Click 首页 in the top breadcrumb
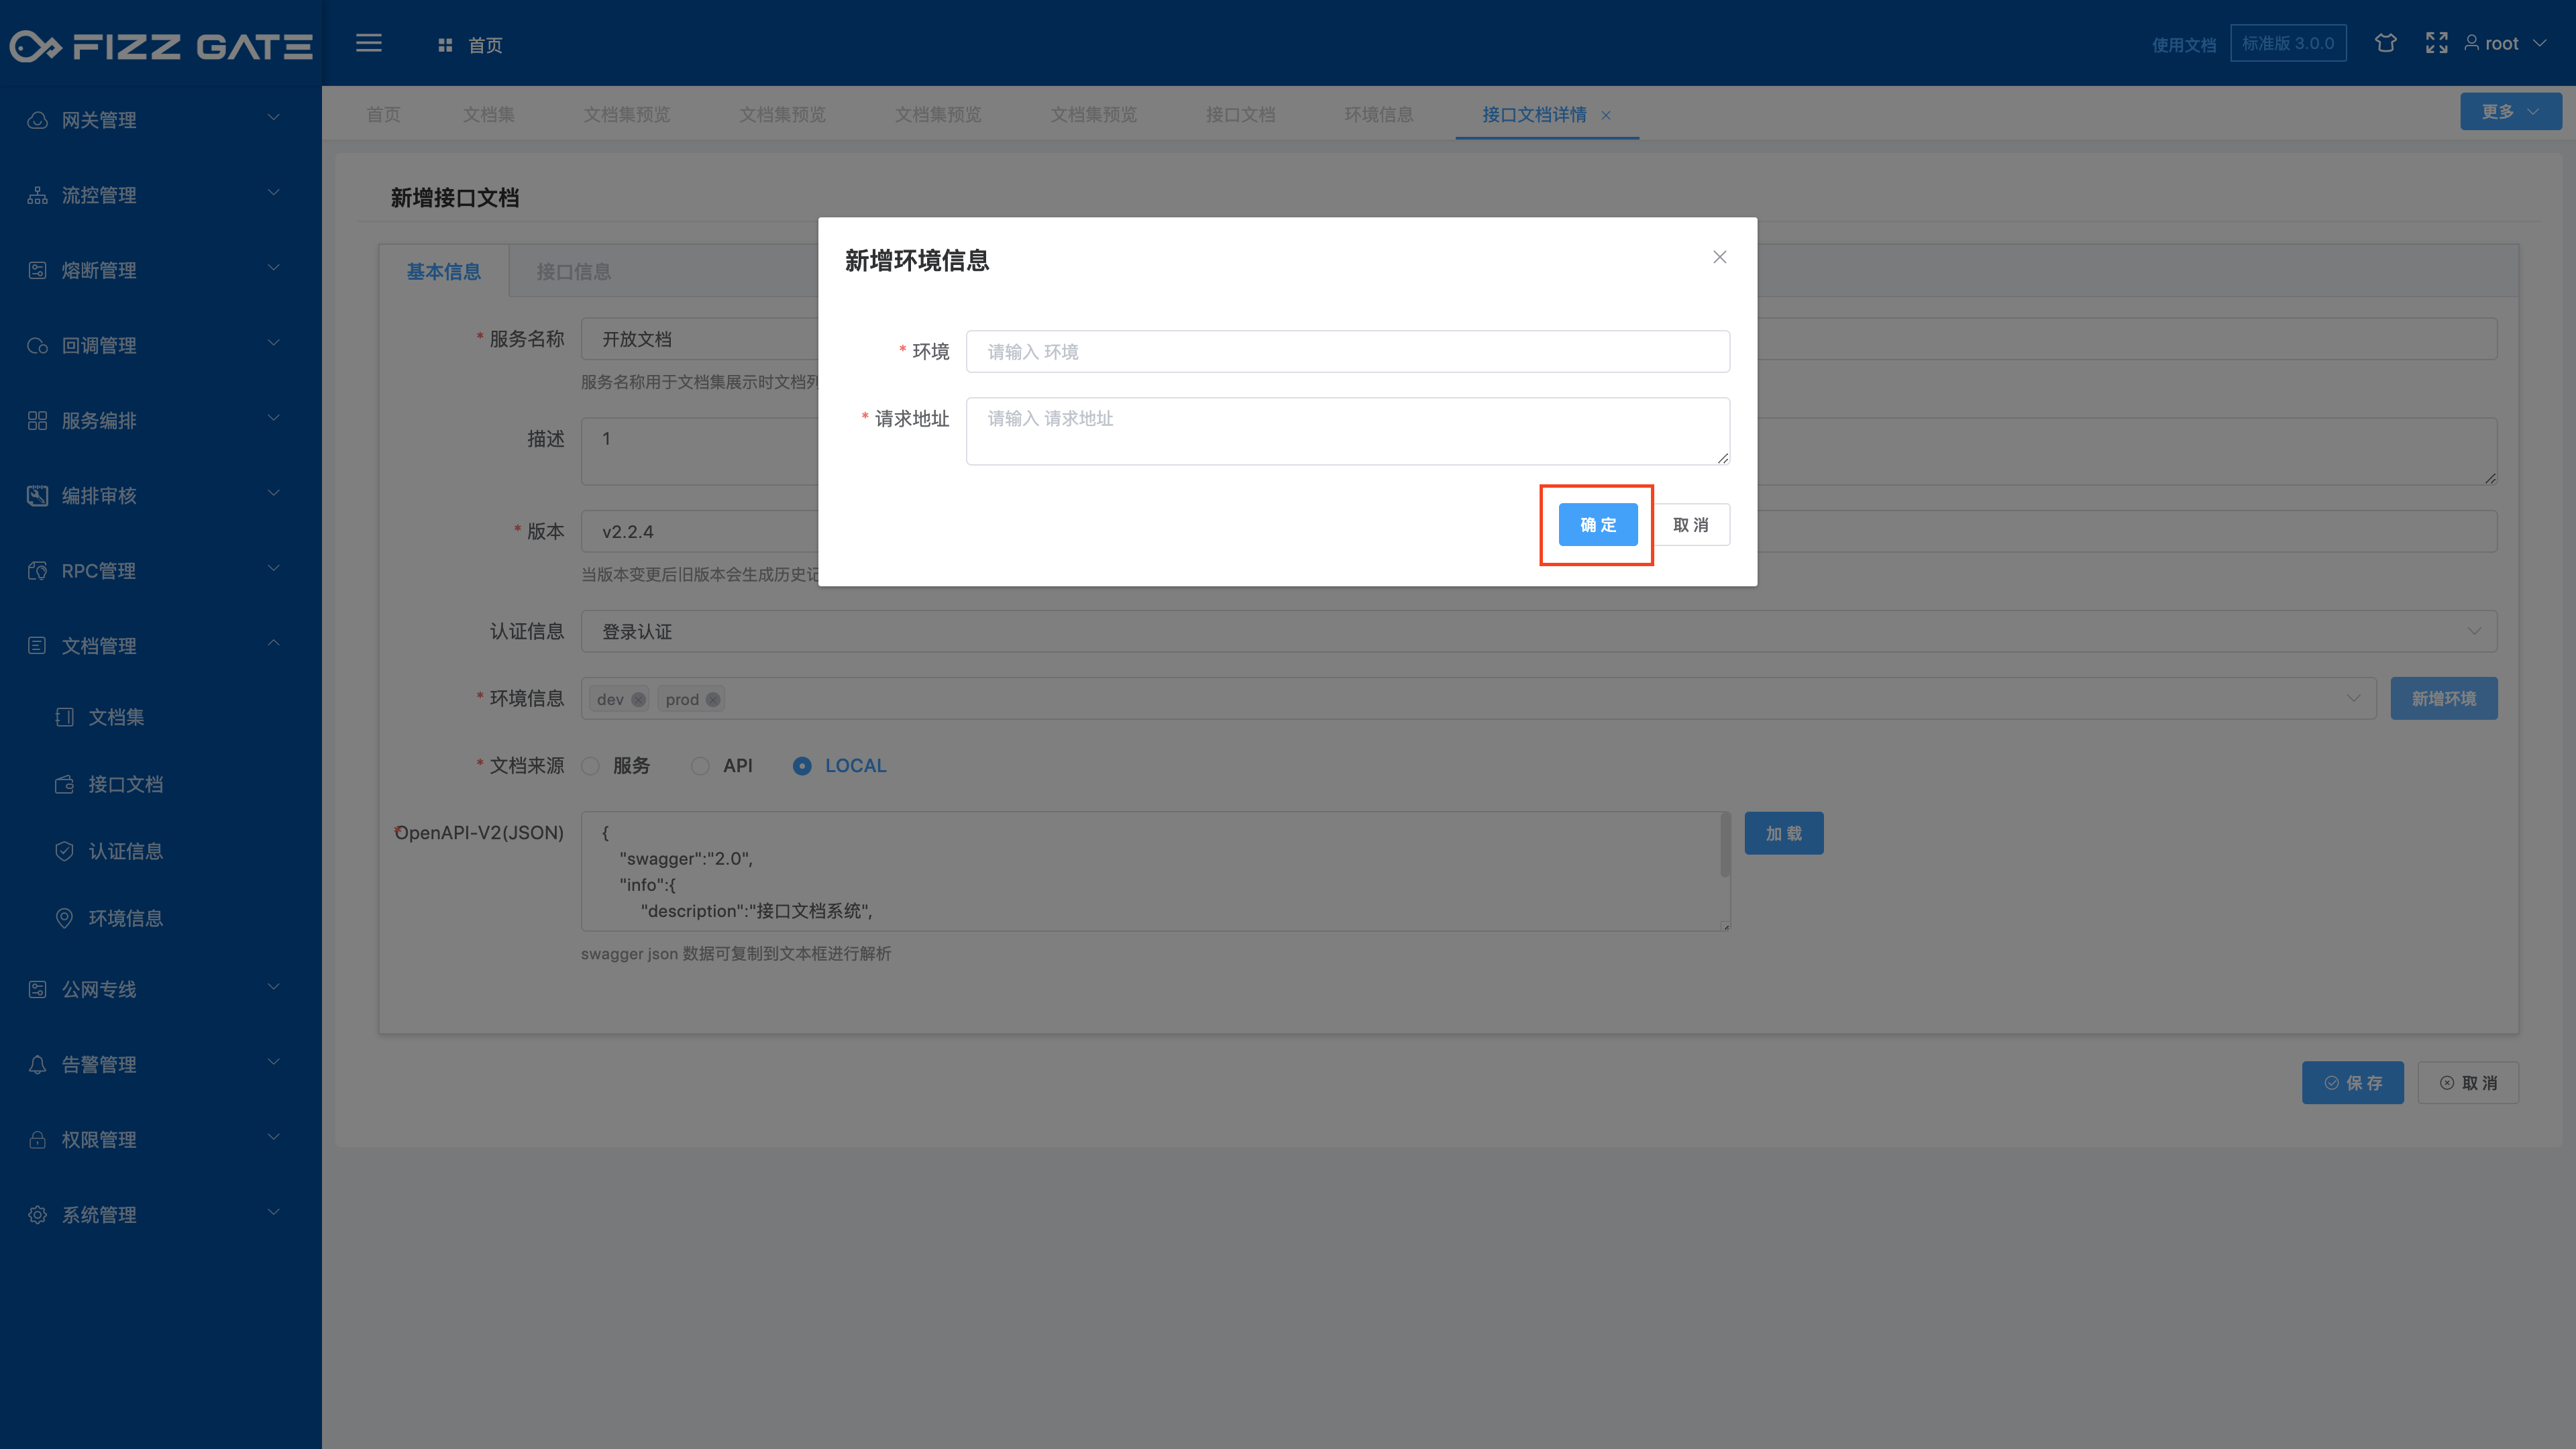2576x1449 pixels. (485, 45)
